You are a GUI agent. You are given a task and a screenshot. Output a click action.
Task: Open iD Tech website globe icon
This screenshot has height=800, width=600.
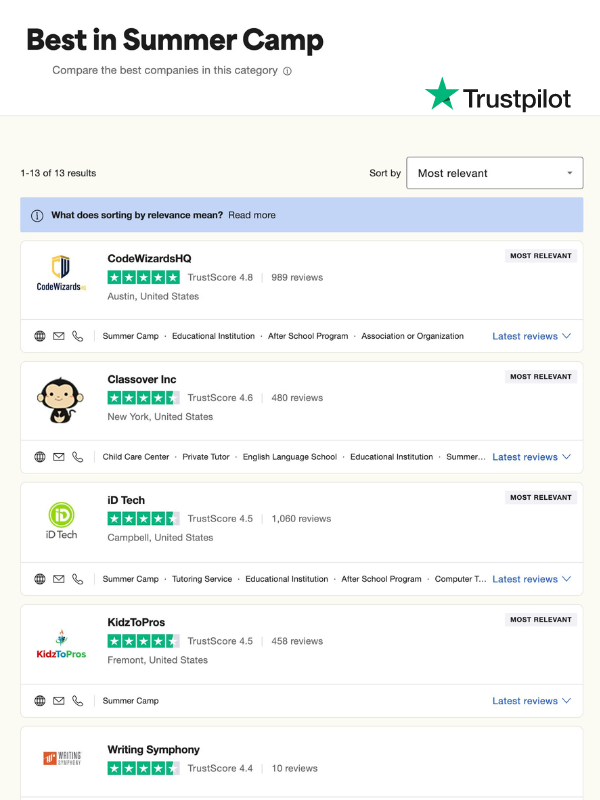pos(40,579)
